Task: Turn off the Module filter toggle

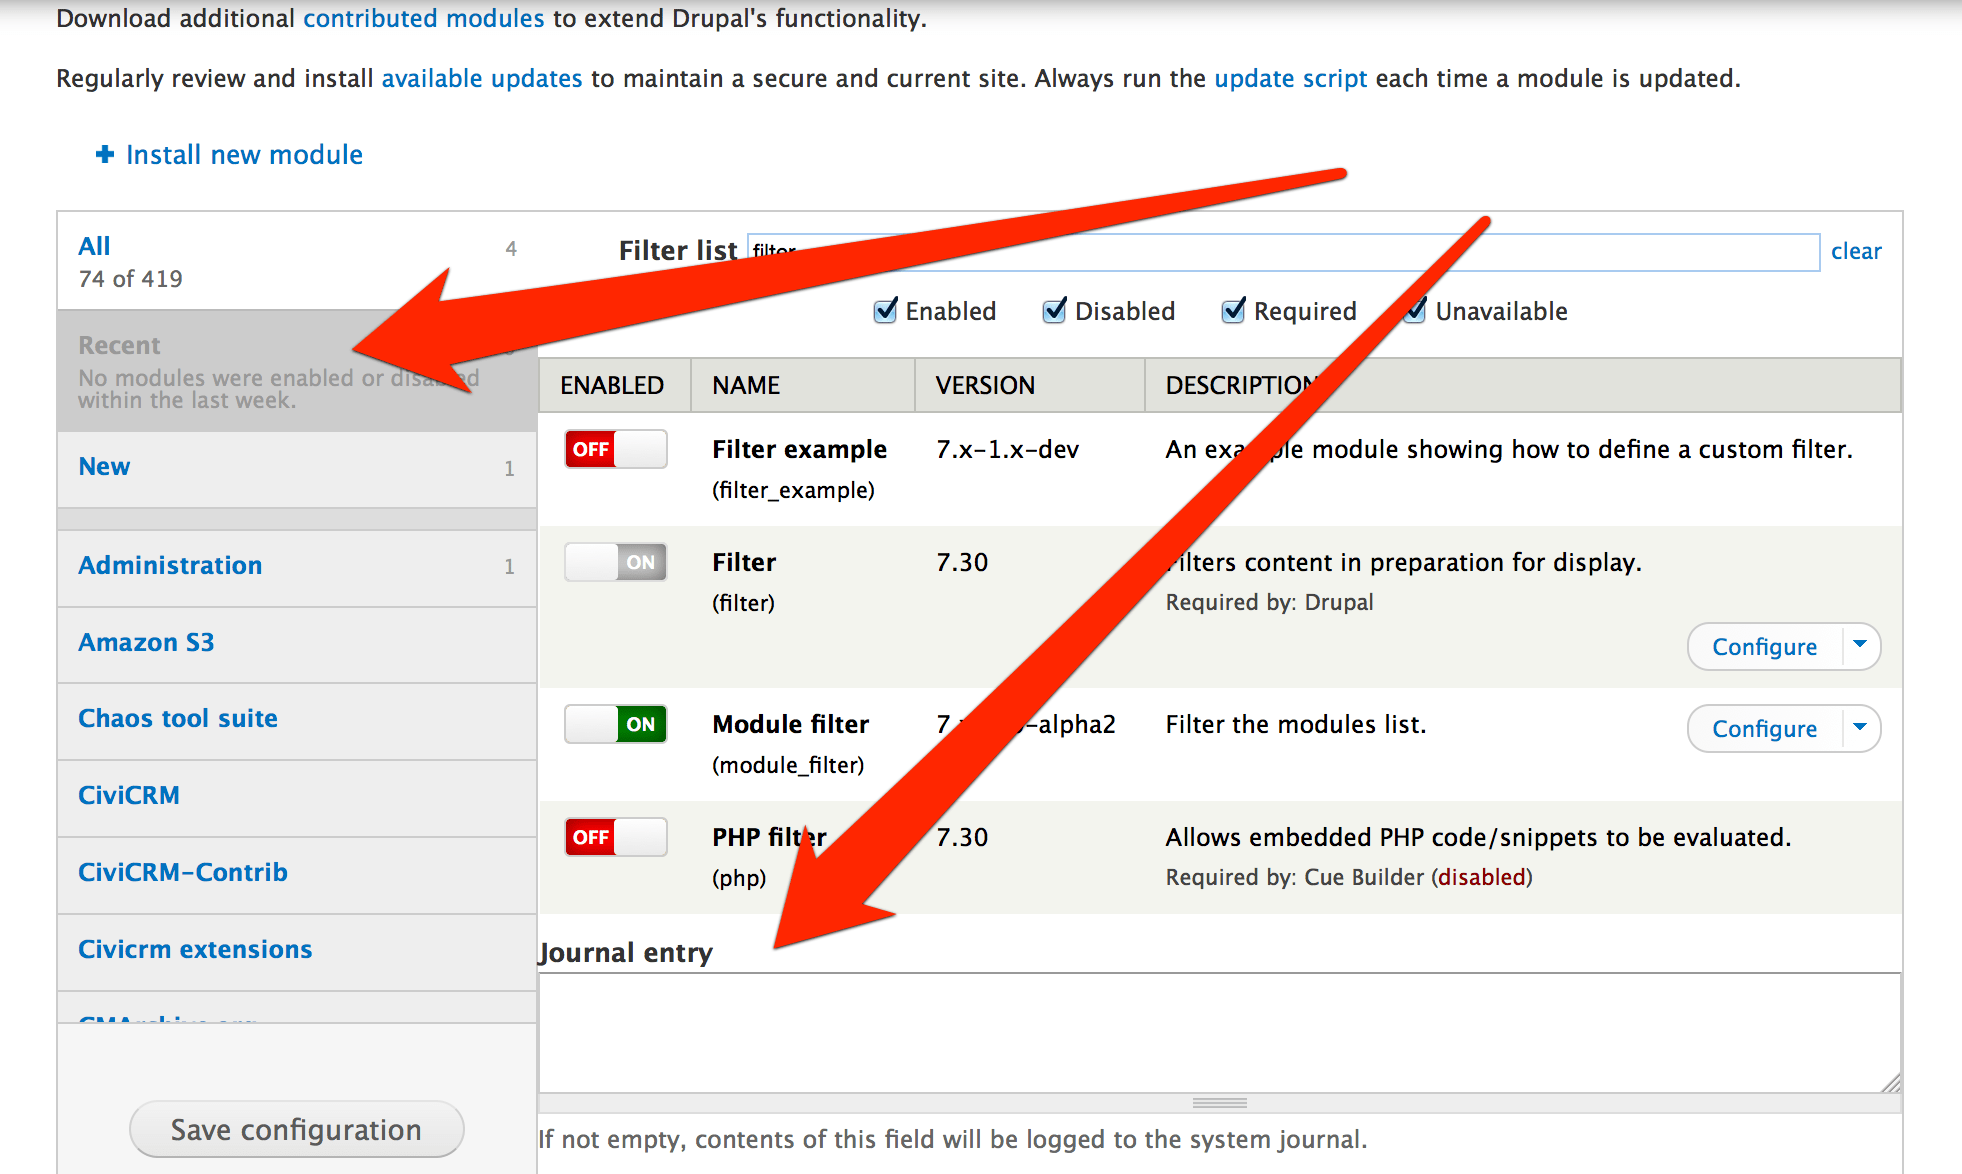Action: (615, 723)
